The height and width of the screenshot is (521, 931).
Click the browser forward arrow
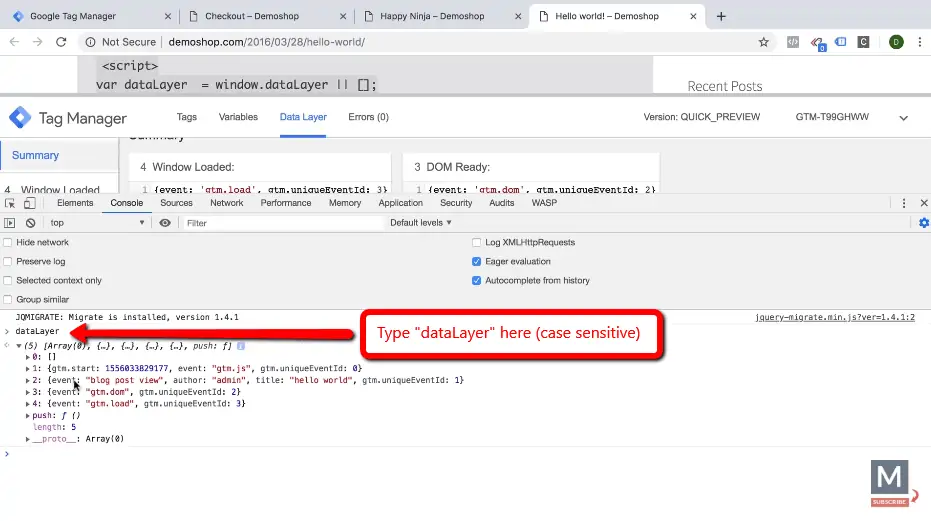37,42
